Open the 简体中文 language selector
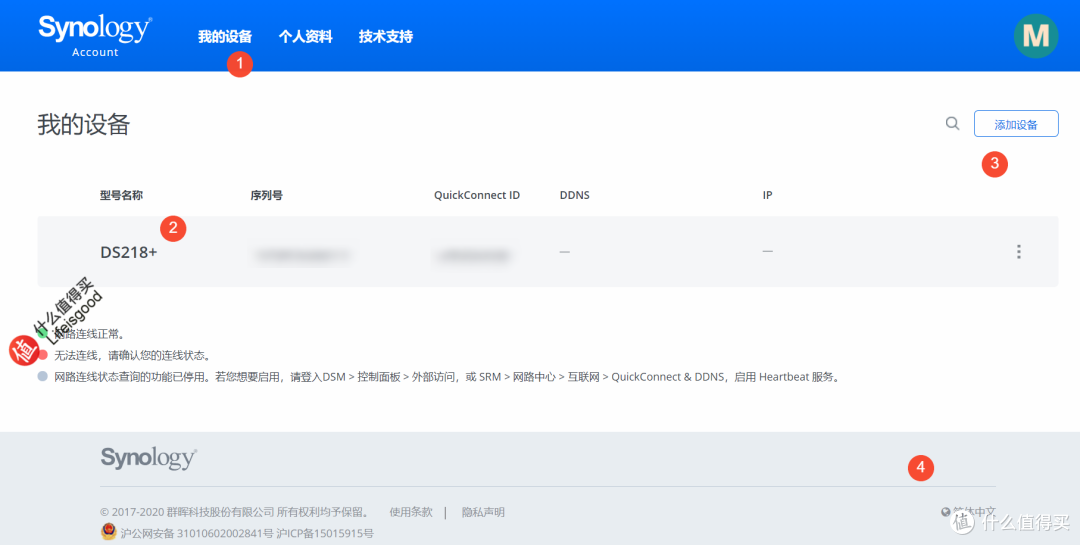Screen dimensions: 1080x545 (x=968, y=512)
